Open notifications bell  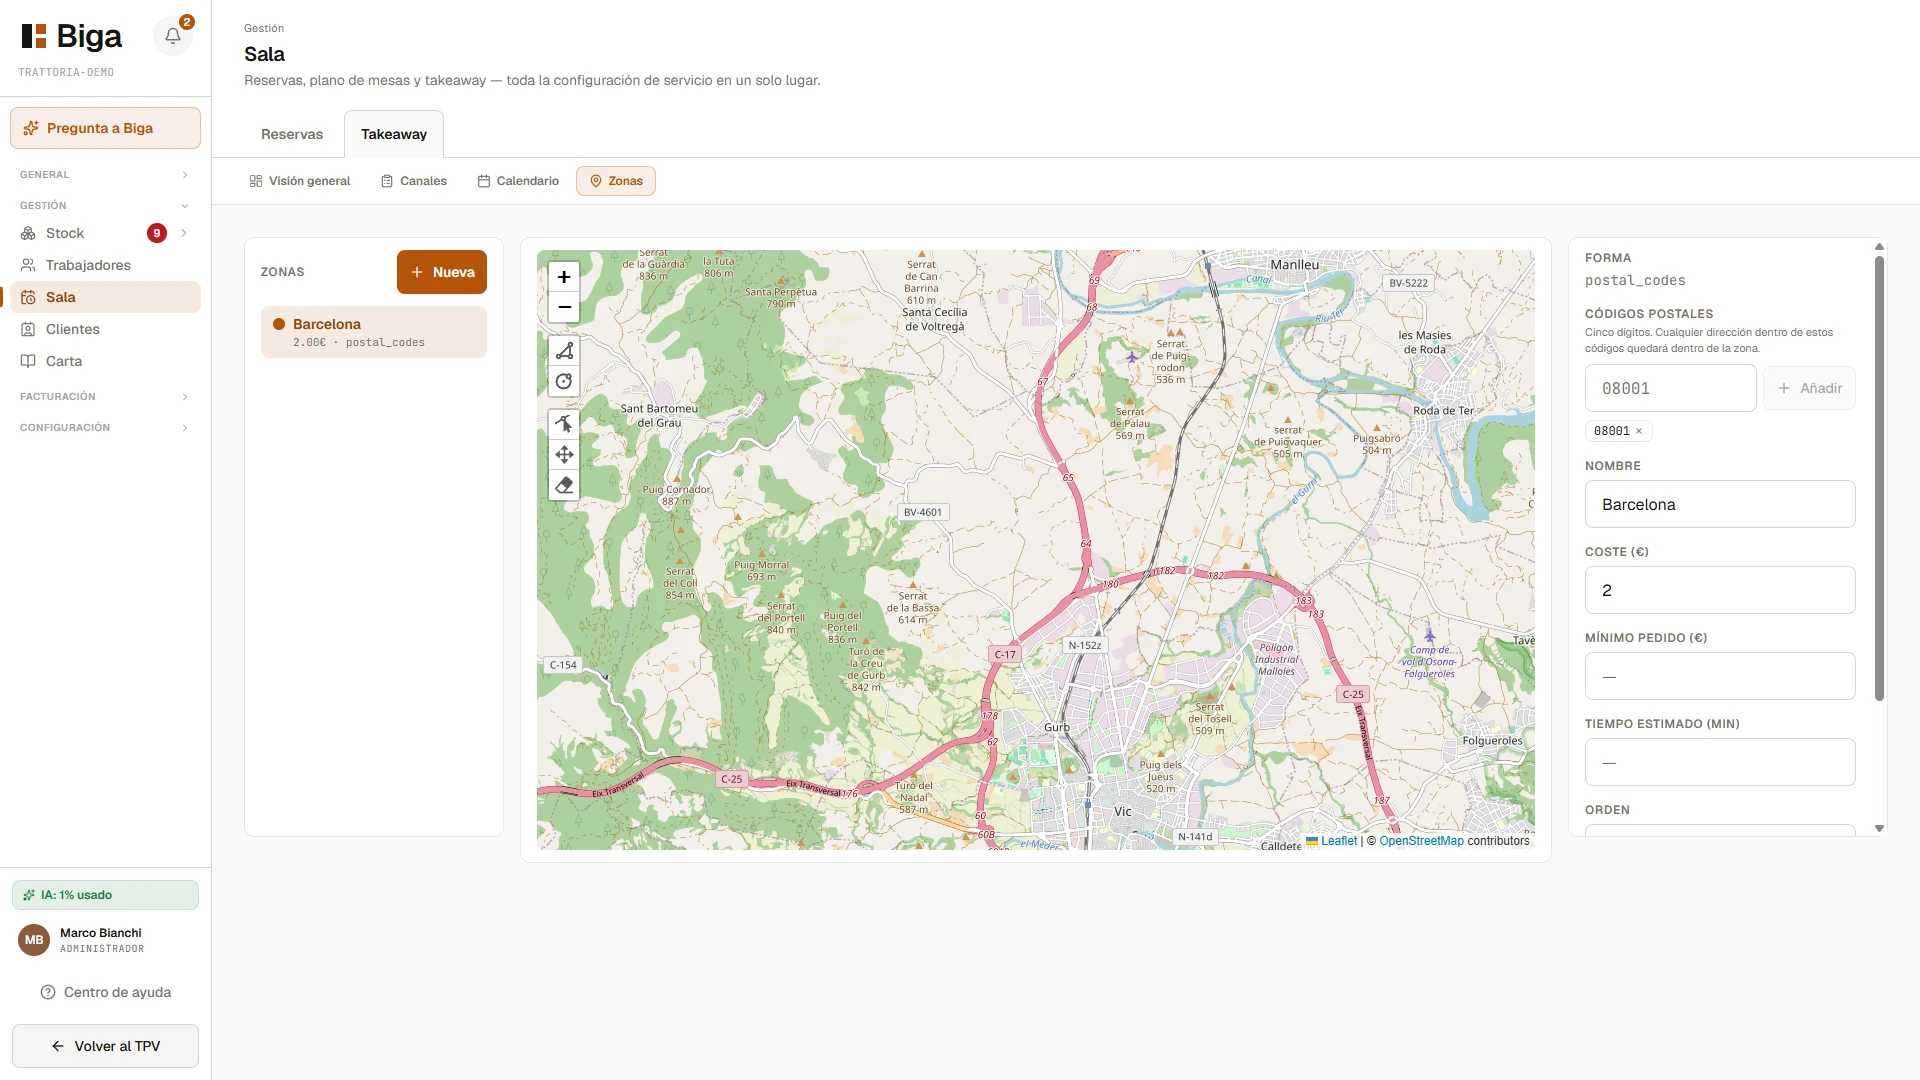(x=173, y=36)
